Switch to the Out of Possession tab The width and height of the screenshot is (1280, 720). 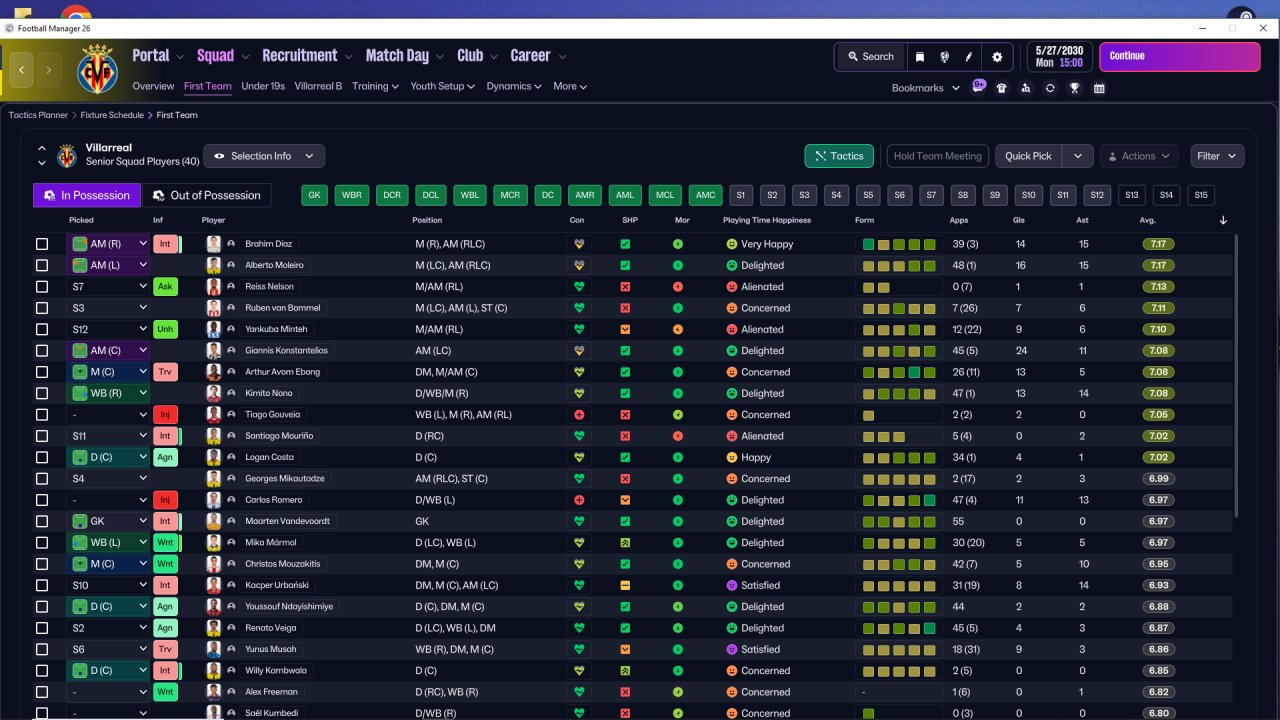pos(206,195)
